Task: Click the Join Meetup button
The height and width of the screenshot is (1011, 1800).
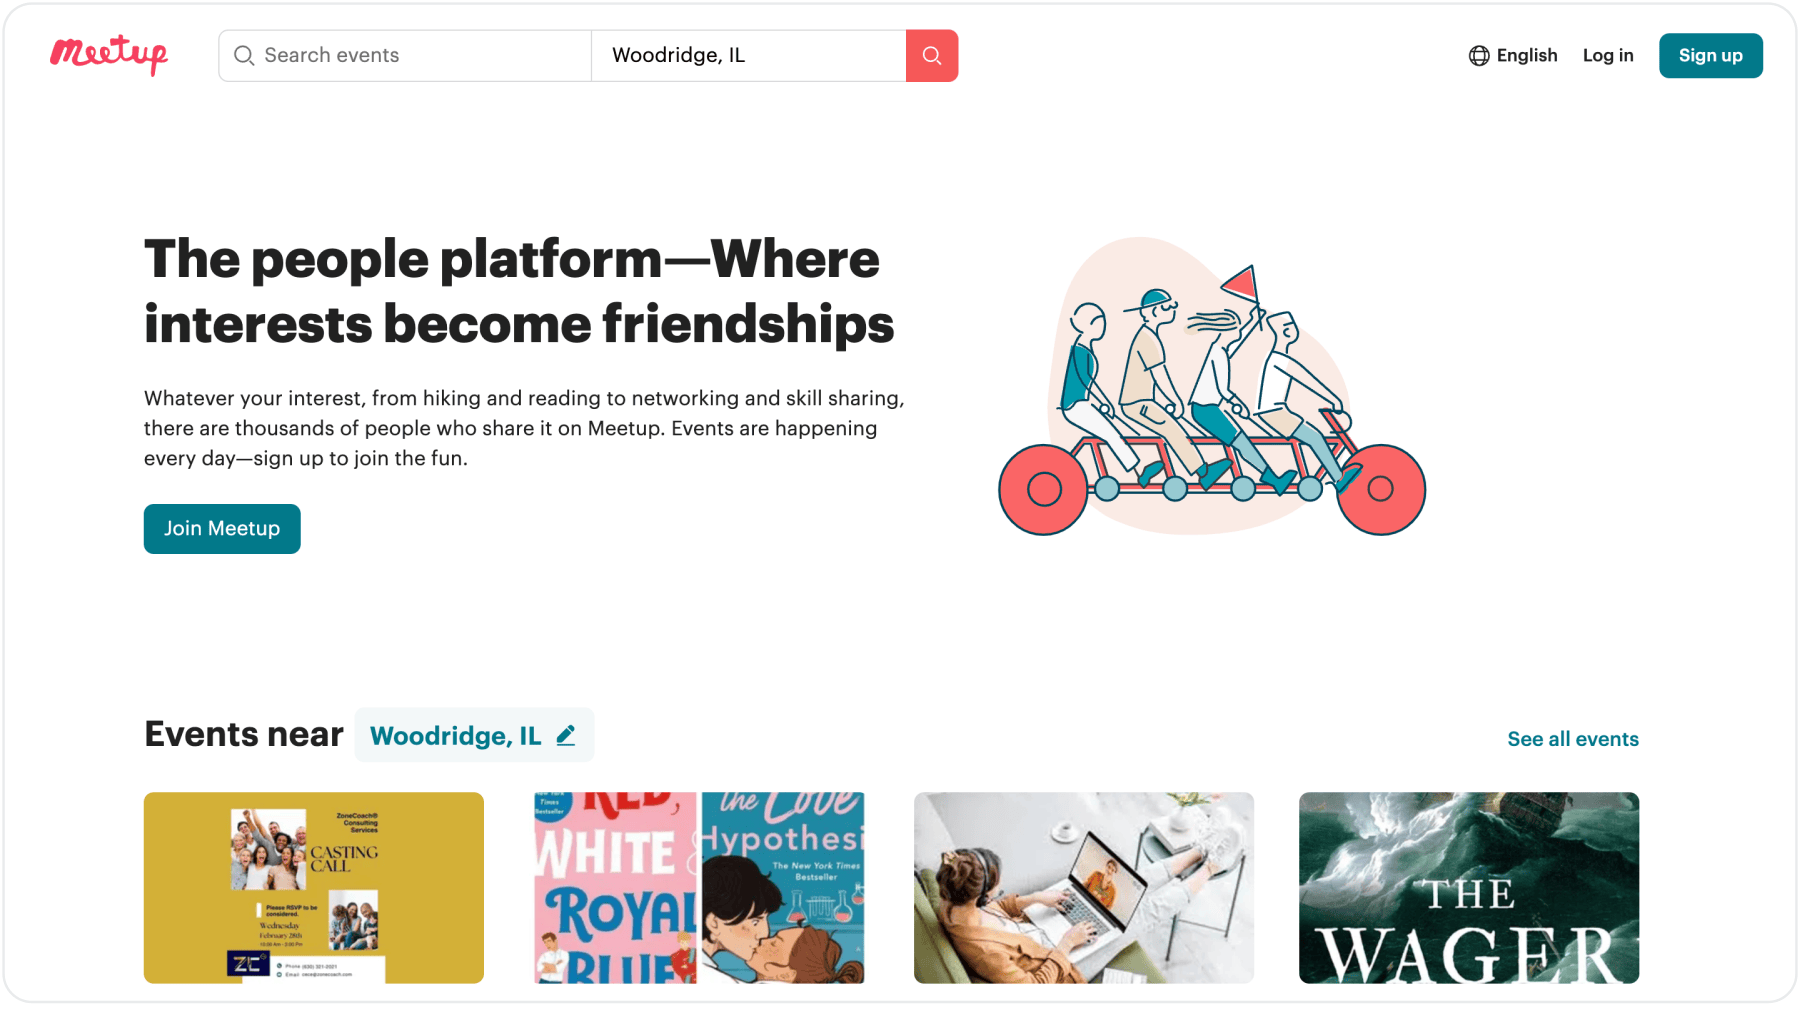Action: (x=222, y=528)
